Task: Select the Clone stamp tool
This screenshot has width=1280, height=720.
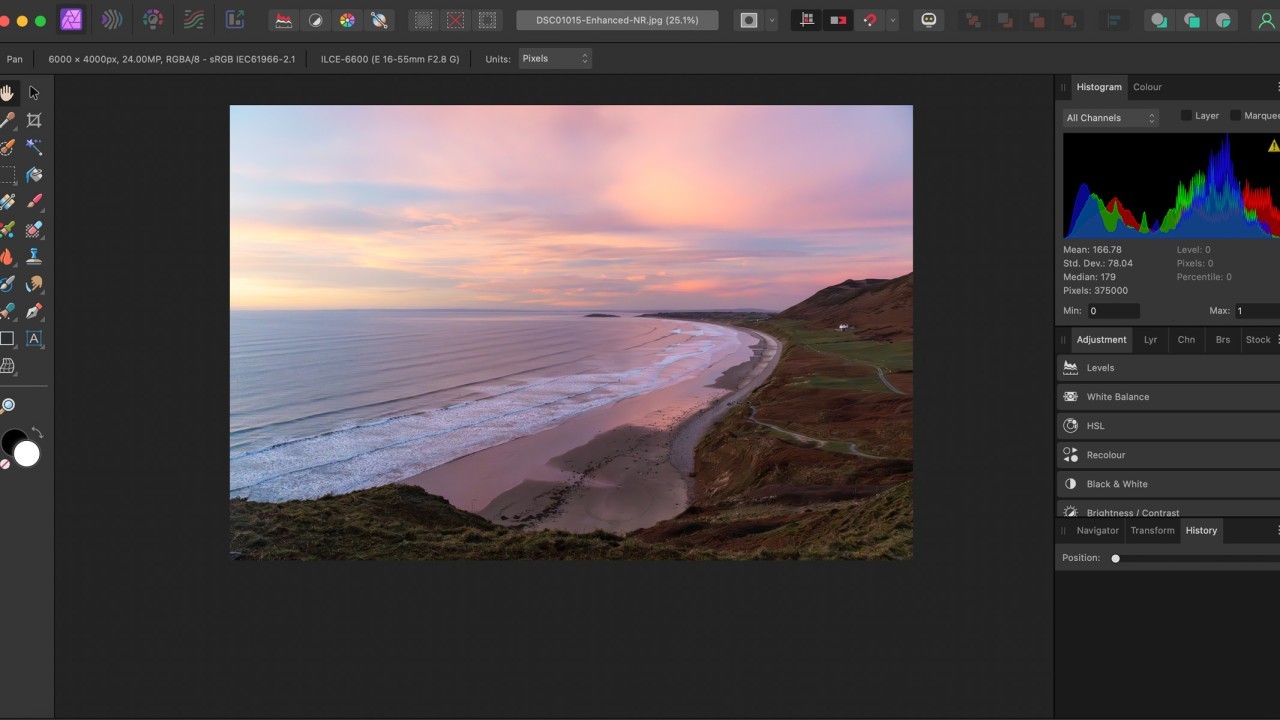Action: 34,257
